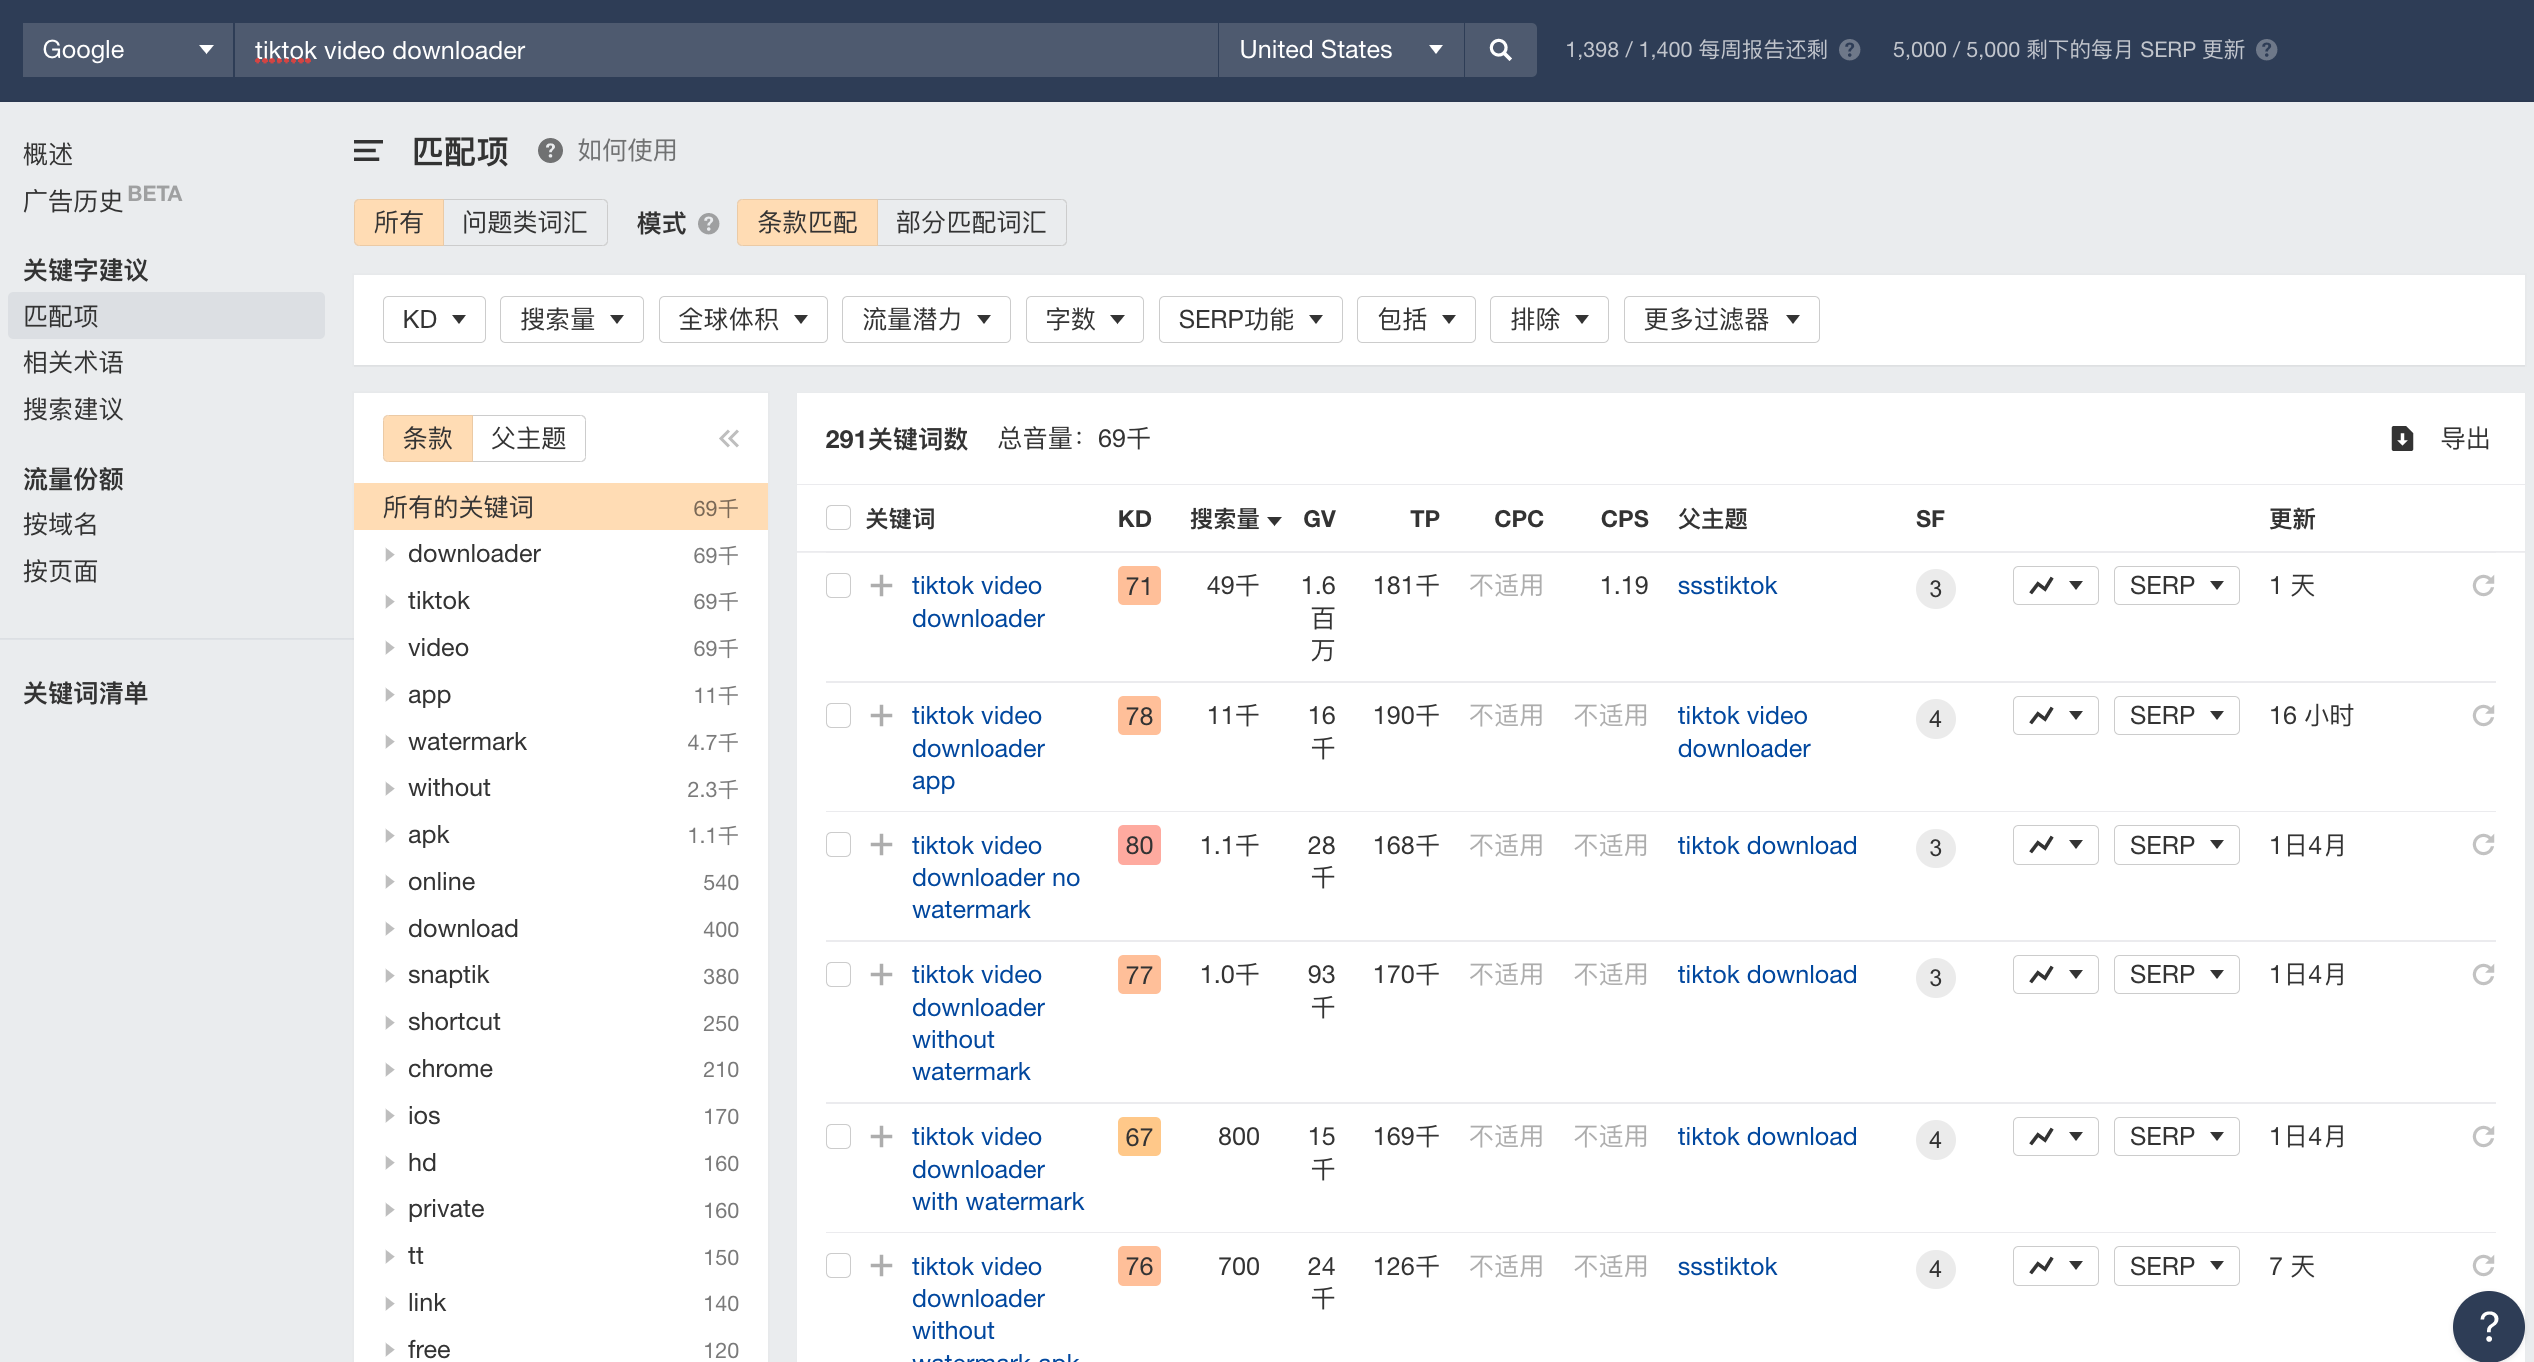Refresh row for tiktok video downloader
This screenshot has height=1362, width=2534.
click(2483, 586)
